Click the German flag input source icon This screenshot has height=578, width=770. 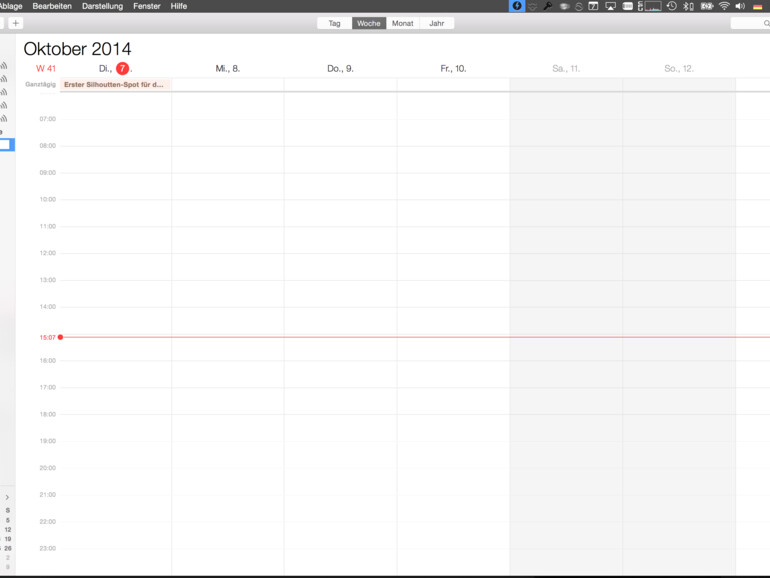[x=757, y=6]
